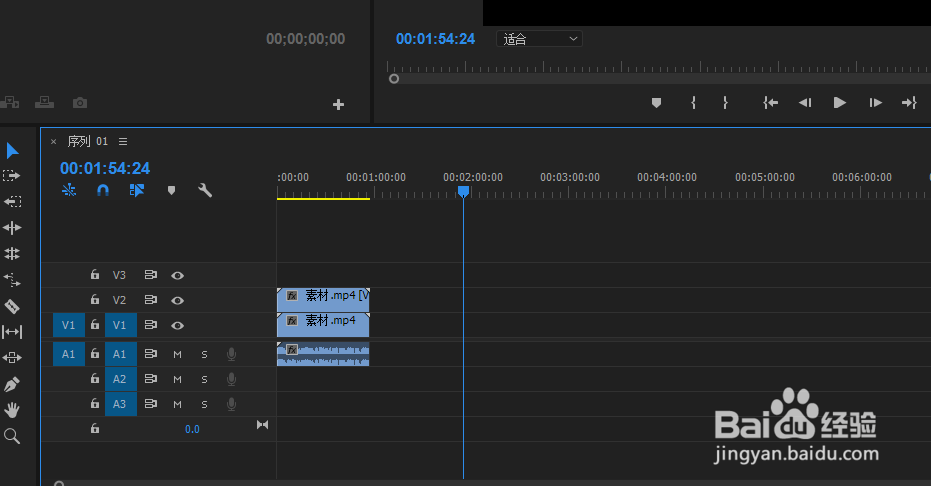Viewport: 931px width, 486px height.
Task: Open the 序列 01 panel menu
Action: [123, 142]
